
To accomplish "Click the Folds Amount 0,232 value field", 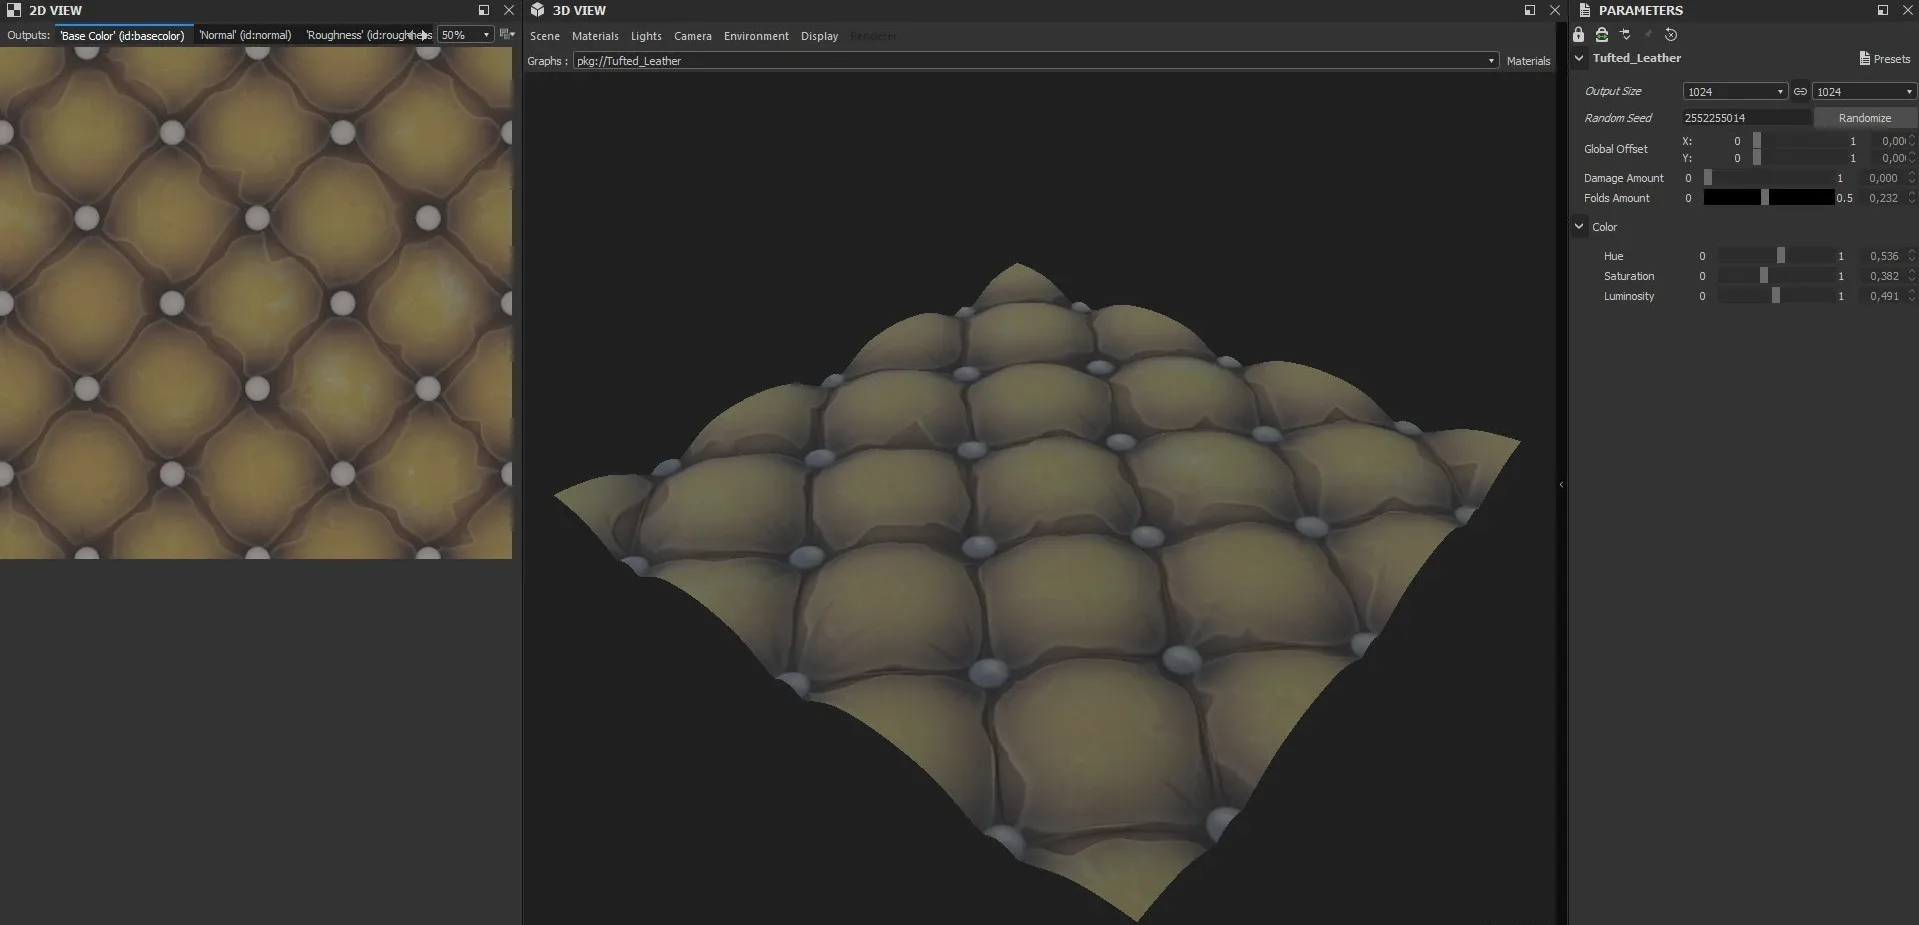I will pyautogui.click(x=1883, y=198).
